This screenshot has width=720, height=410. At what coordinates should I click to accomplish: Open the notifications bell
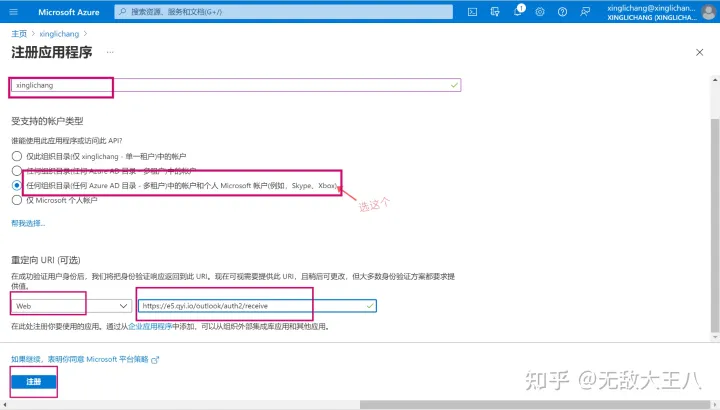coord(518,12)
